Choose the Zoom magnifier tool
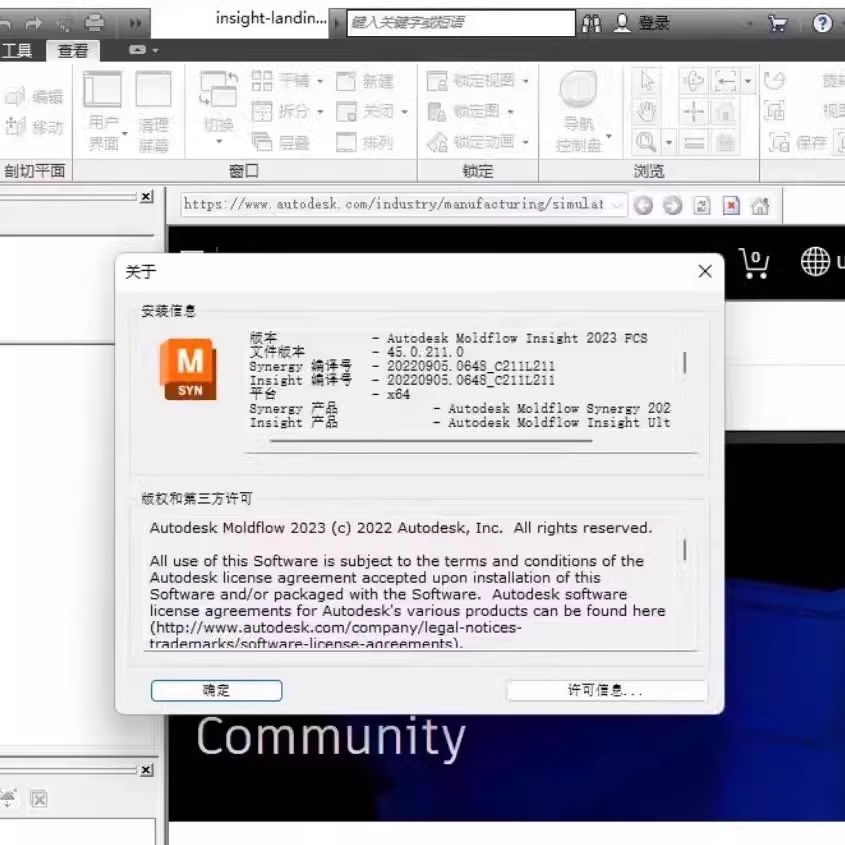Image resolution: width=845 pixels, height=845 pixels. pos(646,142)
